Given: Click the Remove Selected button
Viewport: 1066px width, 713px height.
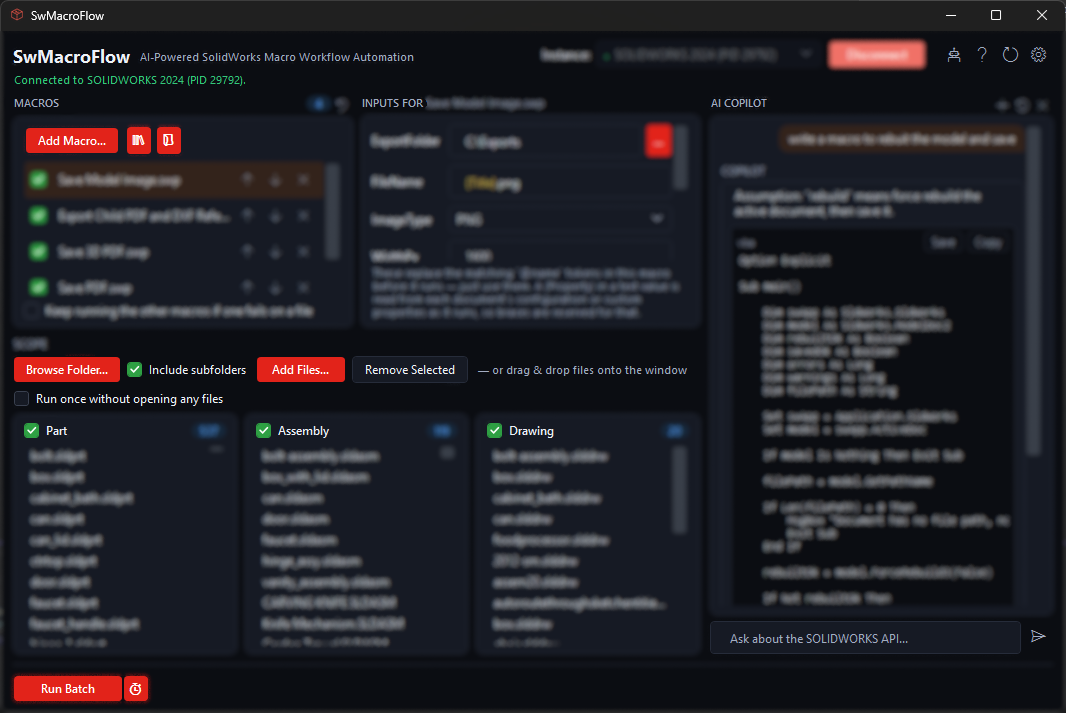Looking at the screenshot, I should (410, 370).
